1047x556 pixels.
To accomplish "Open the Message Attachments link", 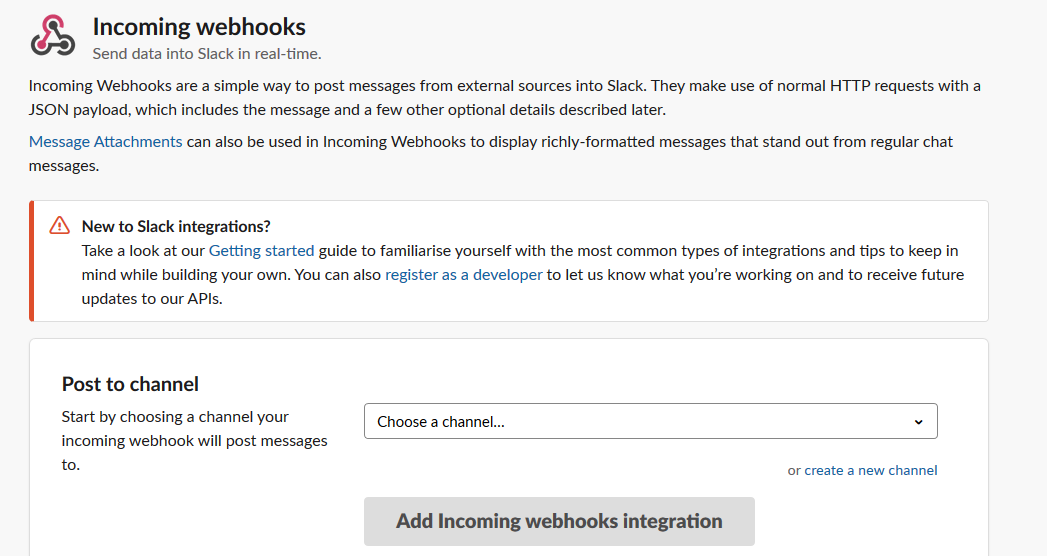I will pos(106,142).
